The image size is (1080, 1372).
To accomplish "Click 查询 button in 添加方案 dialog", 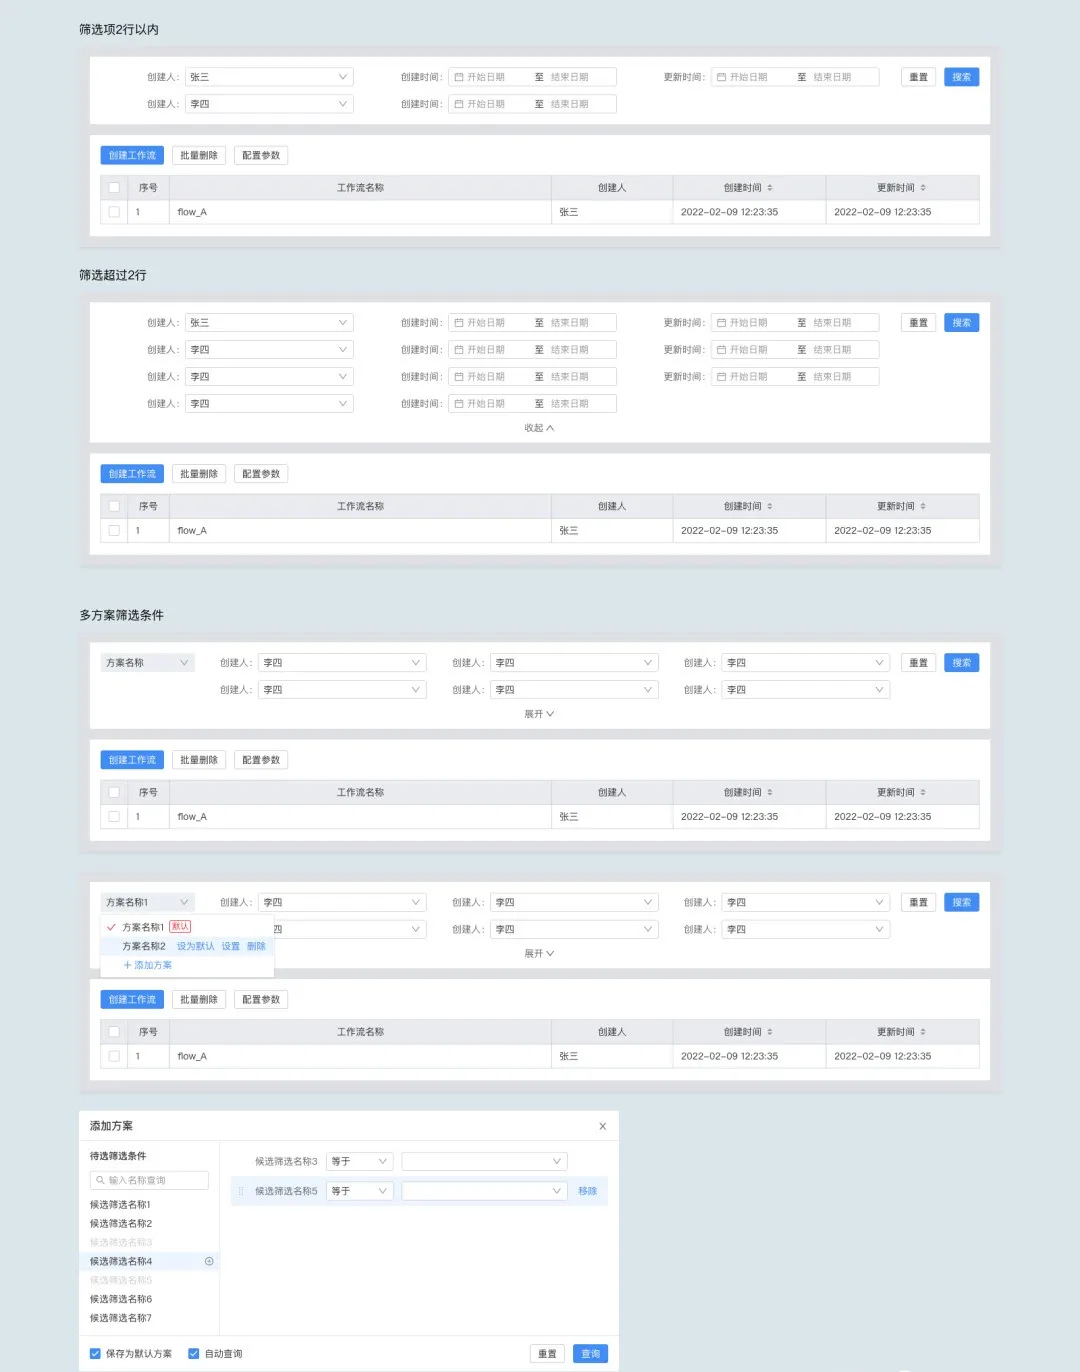I will coord(591,1354).
